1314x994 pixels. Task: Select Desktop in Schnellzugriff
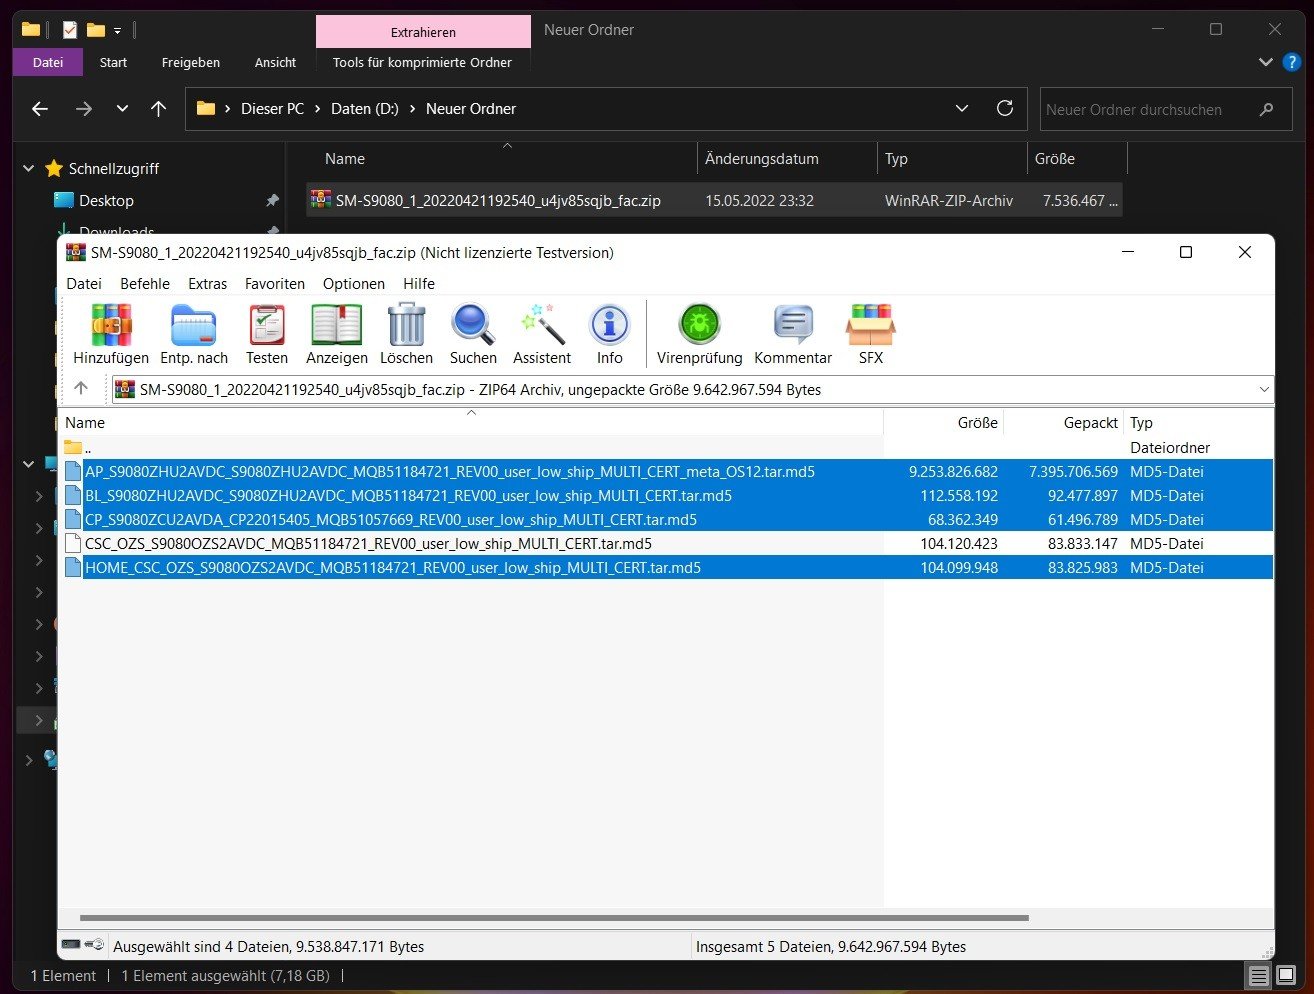[x=106, y=201]
